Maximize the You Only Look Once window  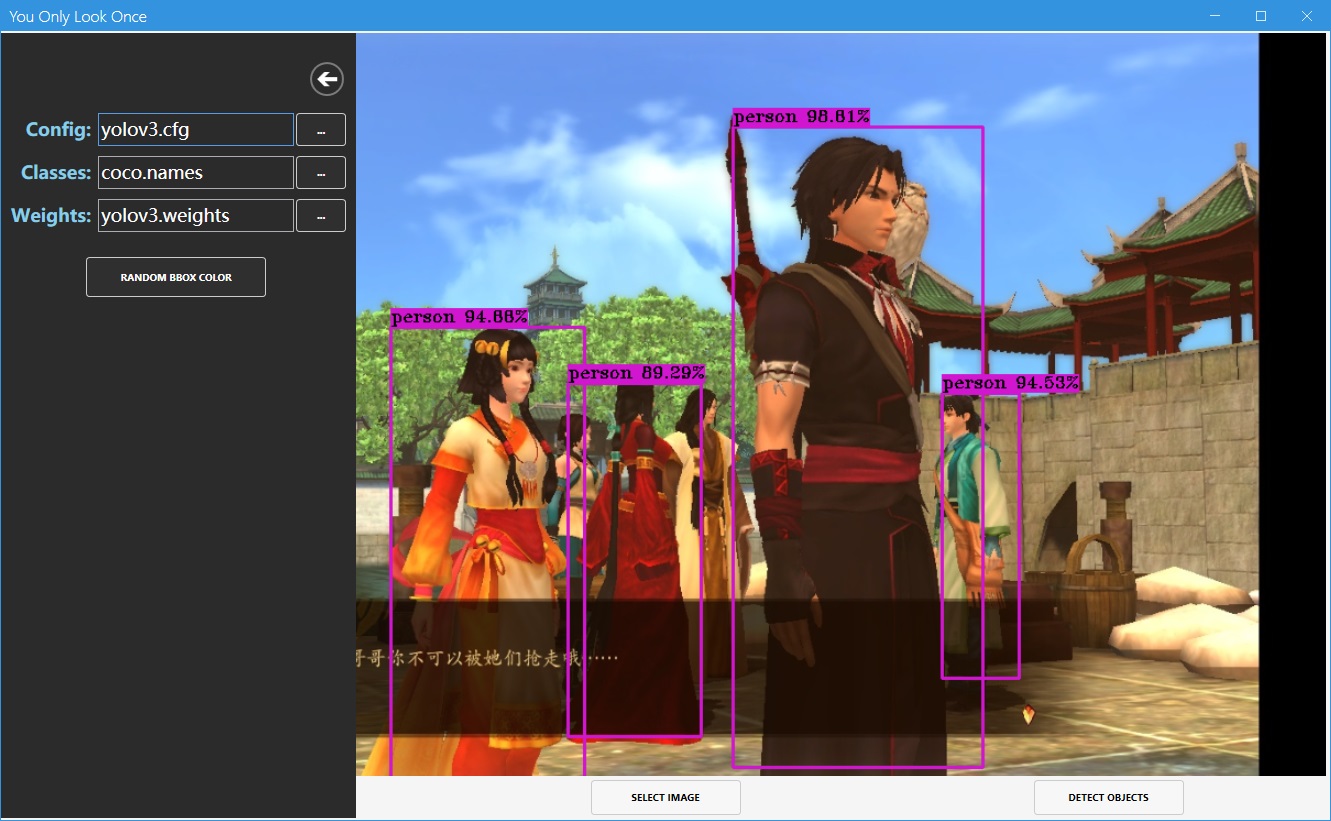click(x=1261, y=16)
